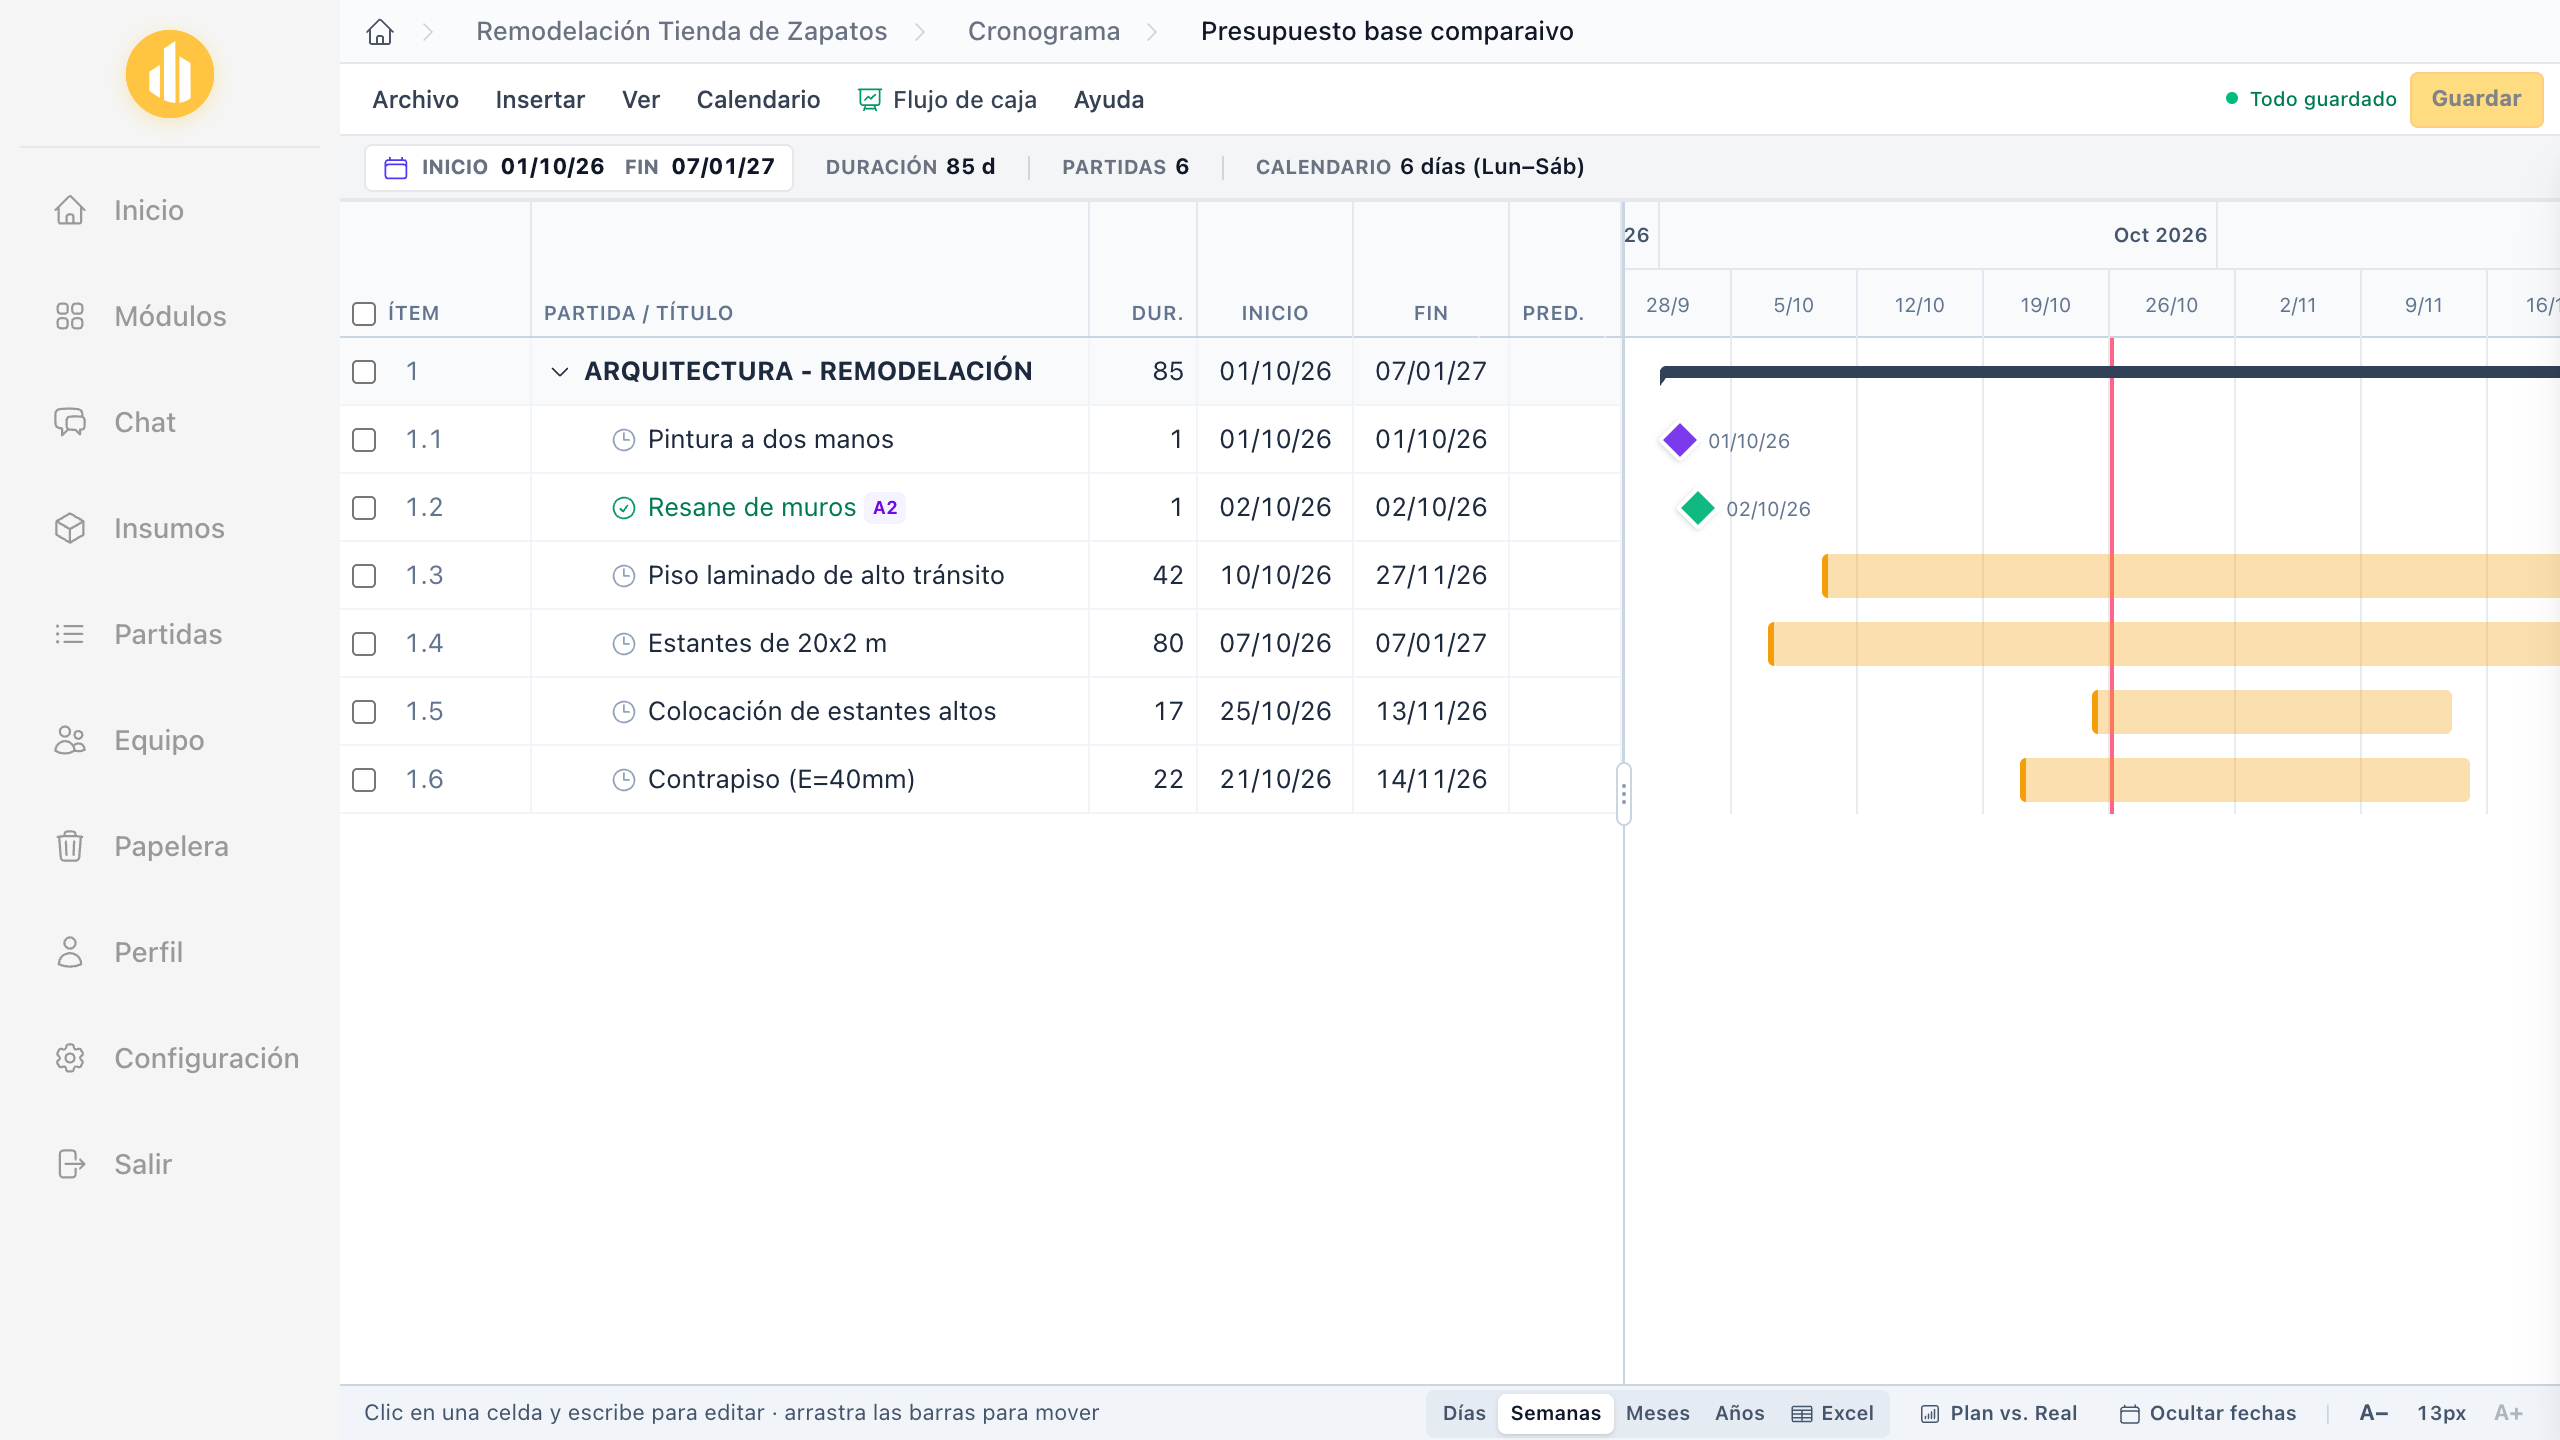Open the Calendario menu
The image size is (2560, 1440).
click(x=758, y=100)
